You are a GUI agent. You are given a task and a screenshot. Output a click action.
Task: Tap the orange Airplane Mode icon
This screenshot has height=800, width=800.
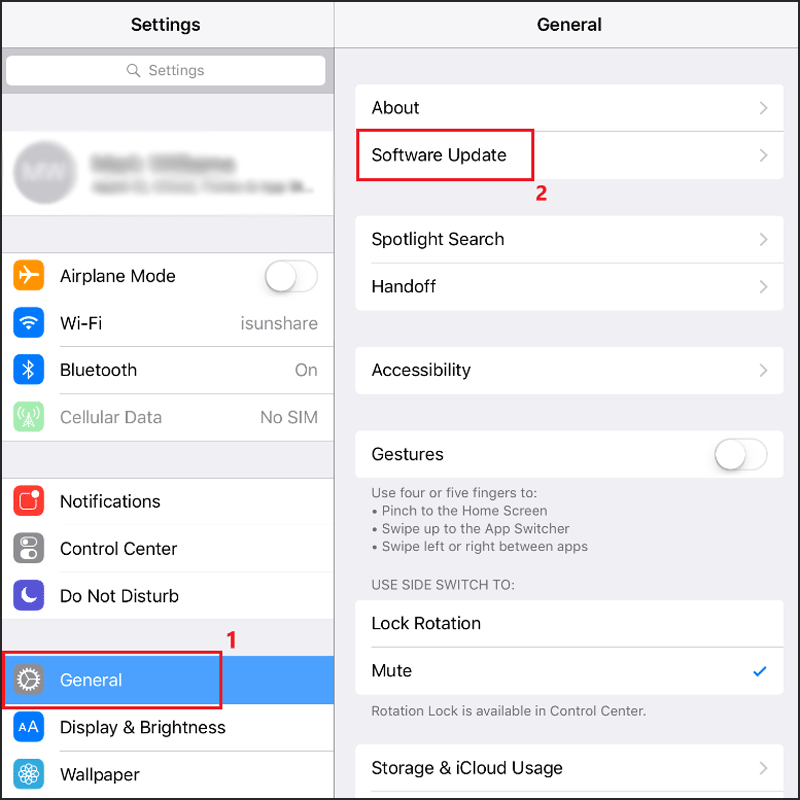(29, 276)
